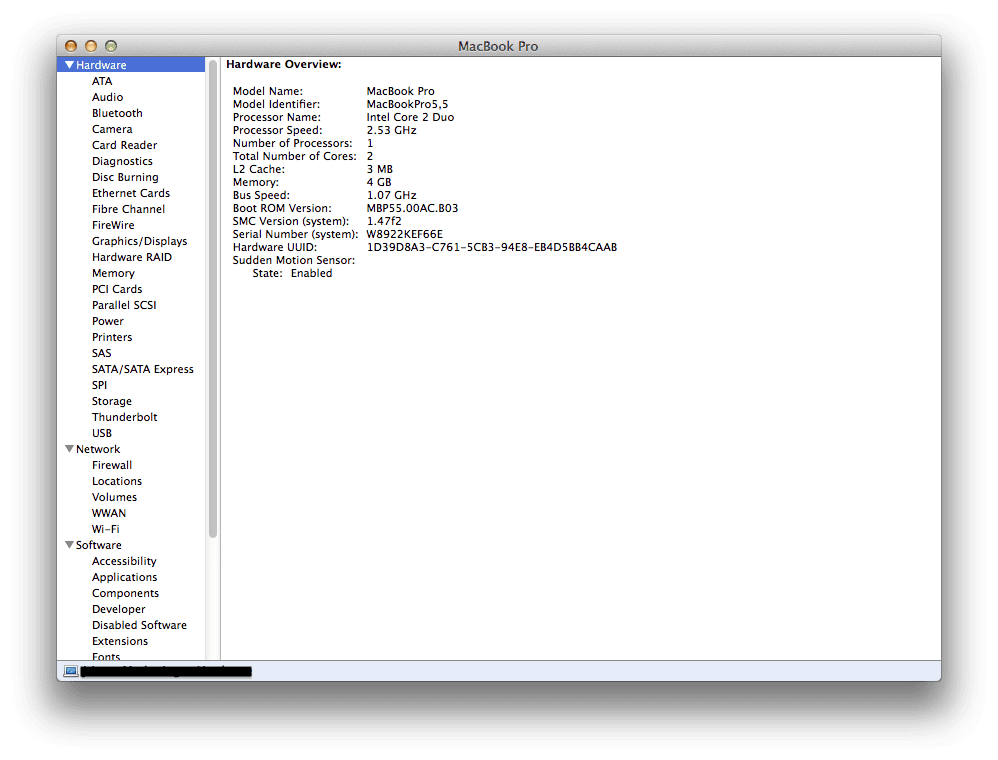Select Applications under Software
This screenshot has height=760, width=998.
(124, 577)
